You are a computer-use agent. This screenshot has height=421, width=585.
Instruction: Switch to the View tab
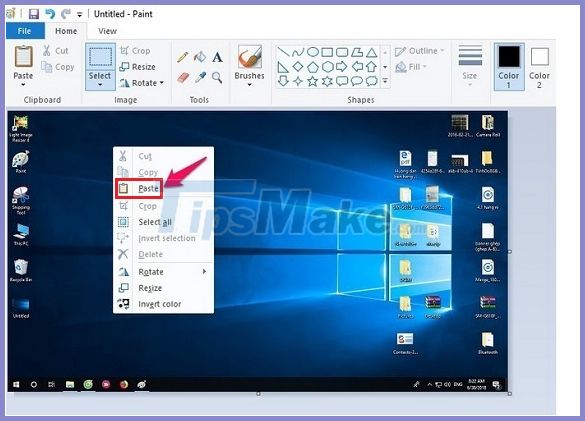tap(107, 31)
